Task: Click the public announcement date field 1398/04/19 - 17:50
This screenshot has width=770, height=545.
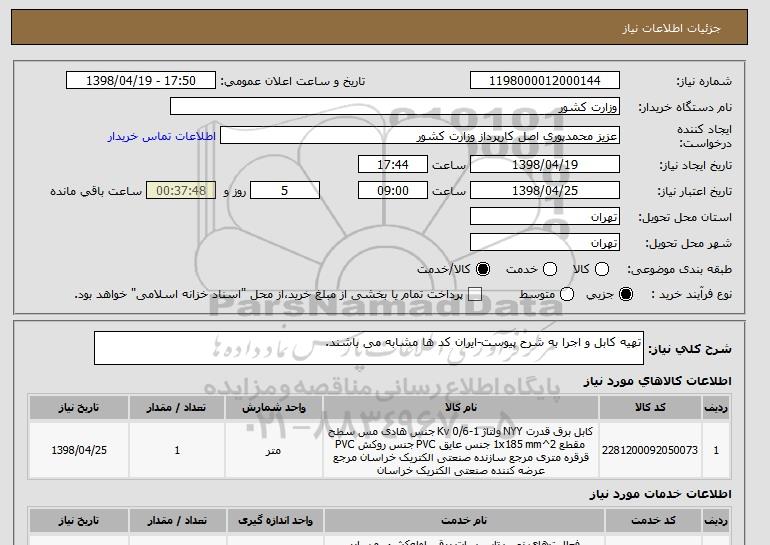Action: [x=141, y=81]
